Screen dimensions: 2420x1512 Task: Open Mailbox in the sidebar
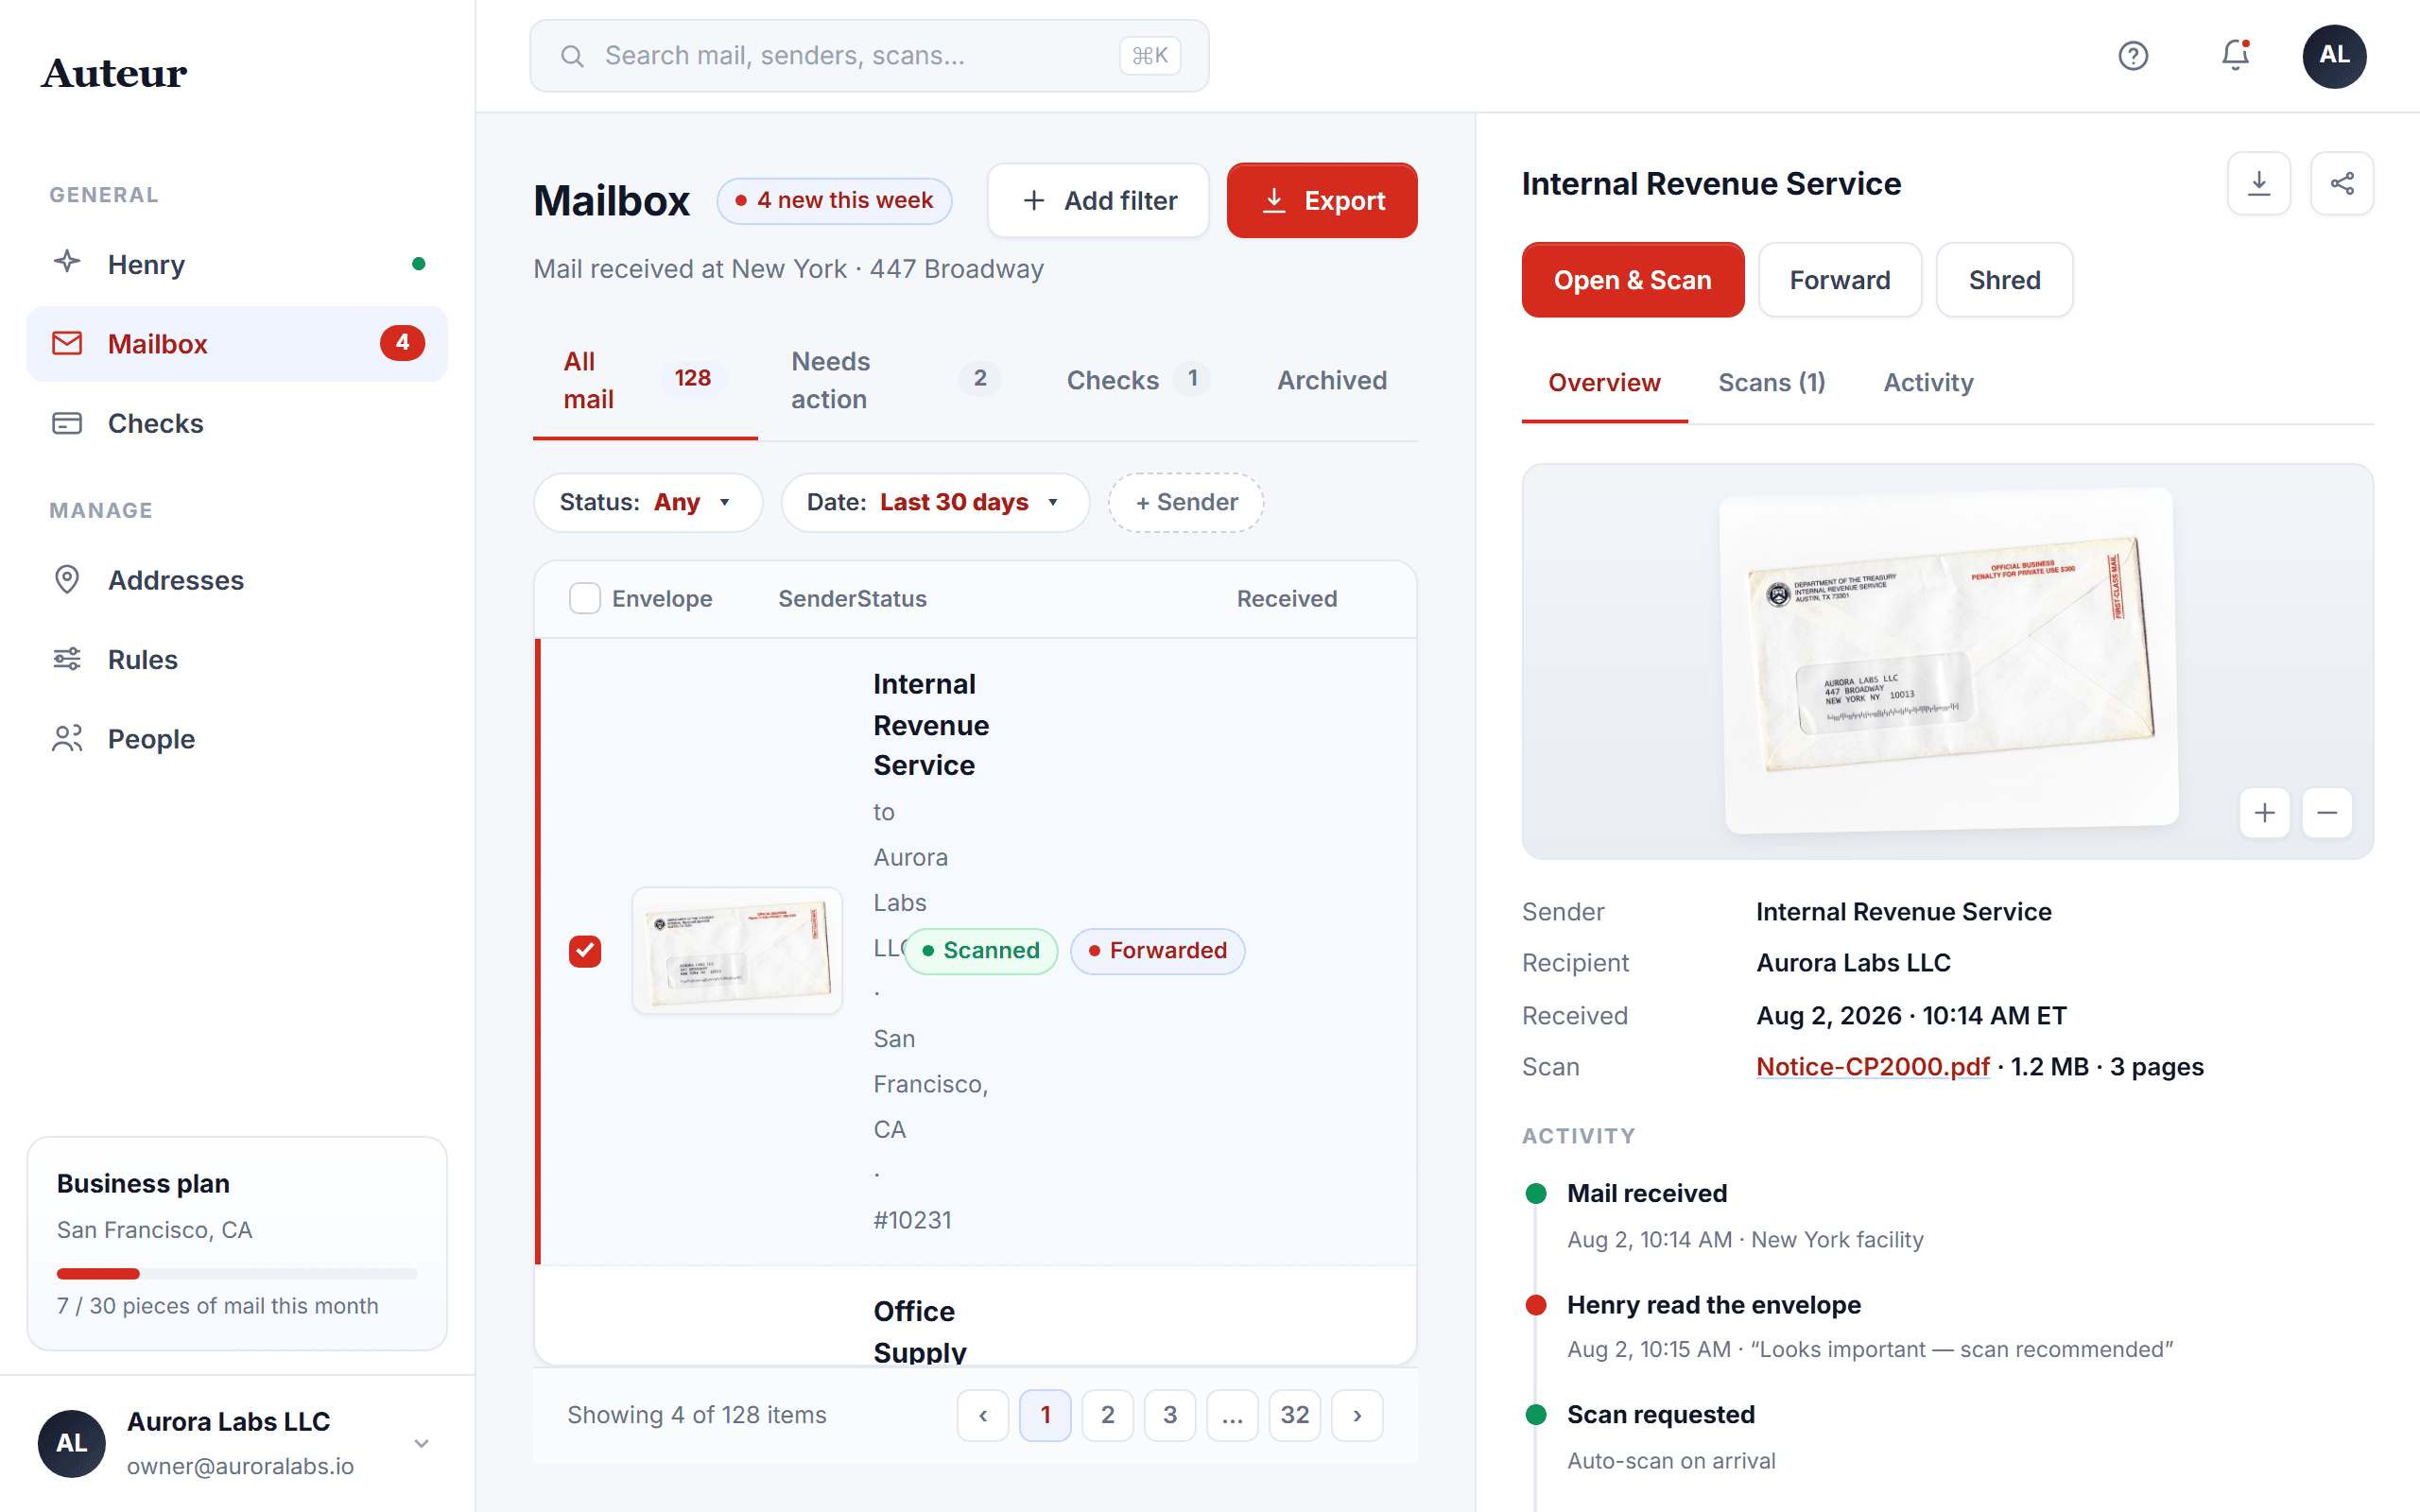pyautogui.click(x=237, y=343)
